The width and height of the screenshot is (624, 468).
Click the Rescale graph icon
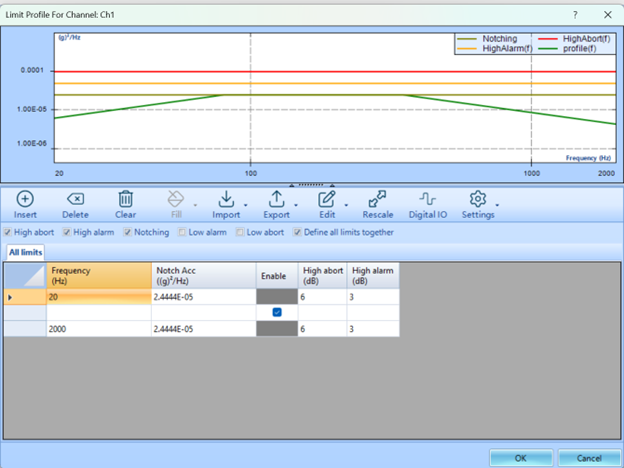pos(377,199)
